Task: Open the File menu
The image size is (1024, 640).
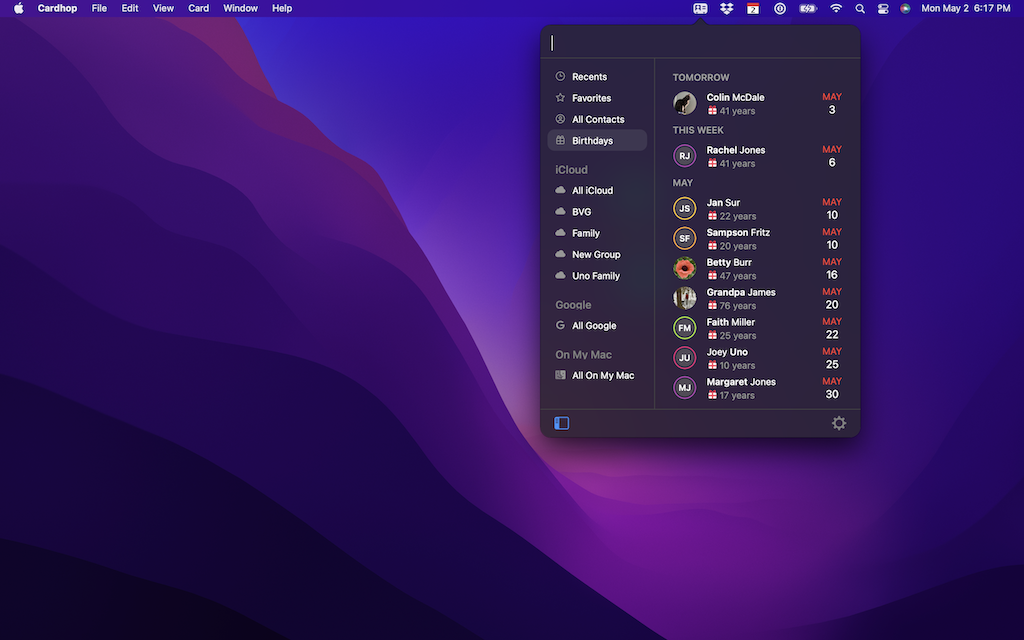Action: pyautogui.click(x=99, y=8)
